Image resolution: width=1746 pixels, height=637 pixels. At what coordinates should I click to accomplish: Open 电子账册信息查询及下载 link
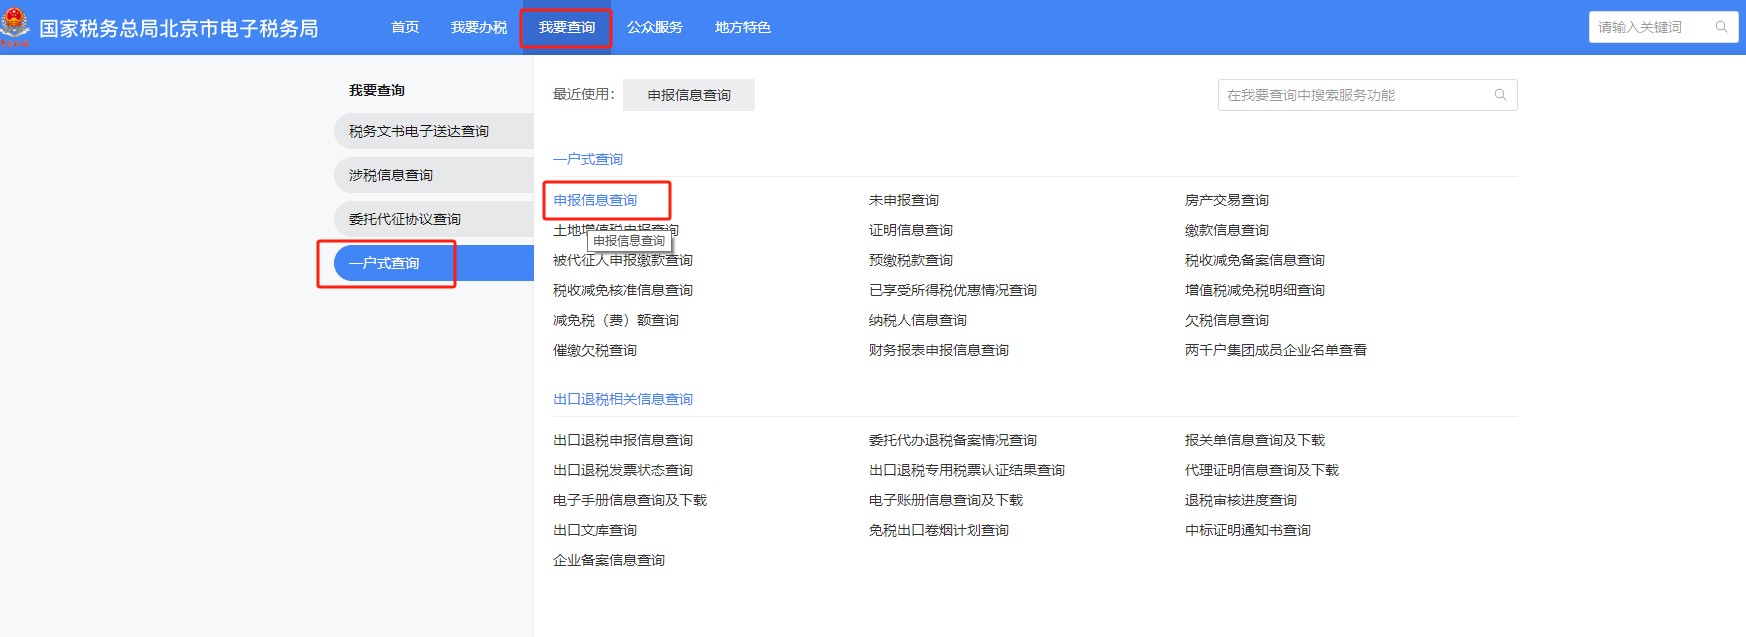(946, 500)
